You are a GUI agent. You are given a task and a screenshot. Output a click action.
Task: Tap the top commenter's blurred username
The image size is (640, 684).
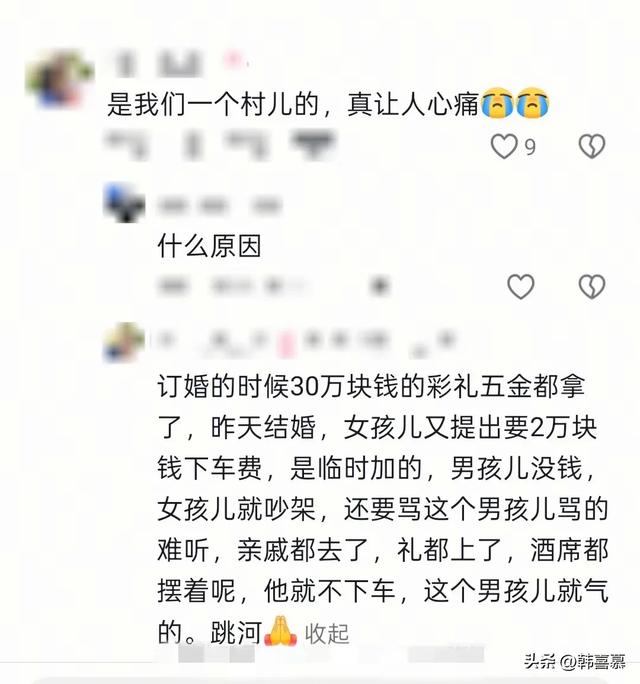click(x=179, y=64)
